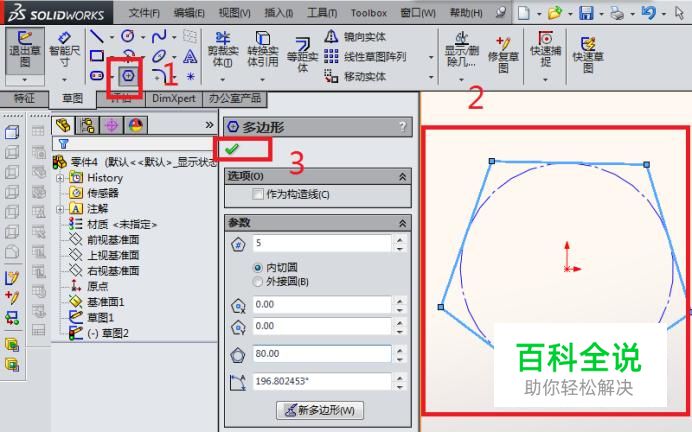The width and height of the screenshot is (692, 432).
Task: Switch to the 特征 (Features) tab
Action: (24, 98)
